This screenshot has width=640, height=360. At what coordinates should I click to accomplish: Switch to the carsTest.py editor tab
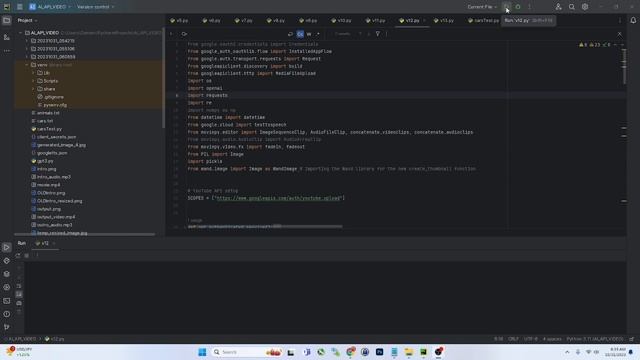483,20
